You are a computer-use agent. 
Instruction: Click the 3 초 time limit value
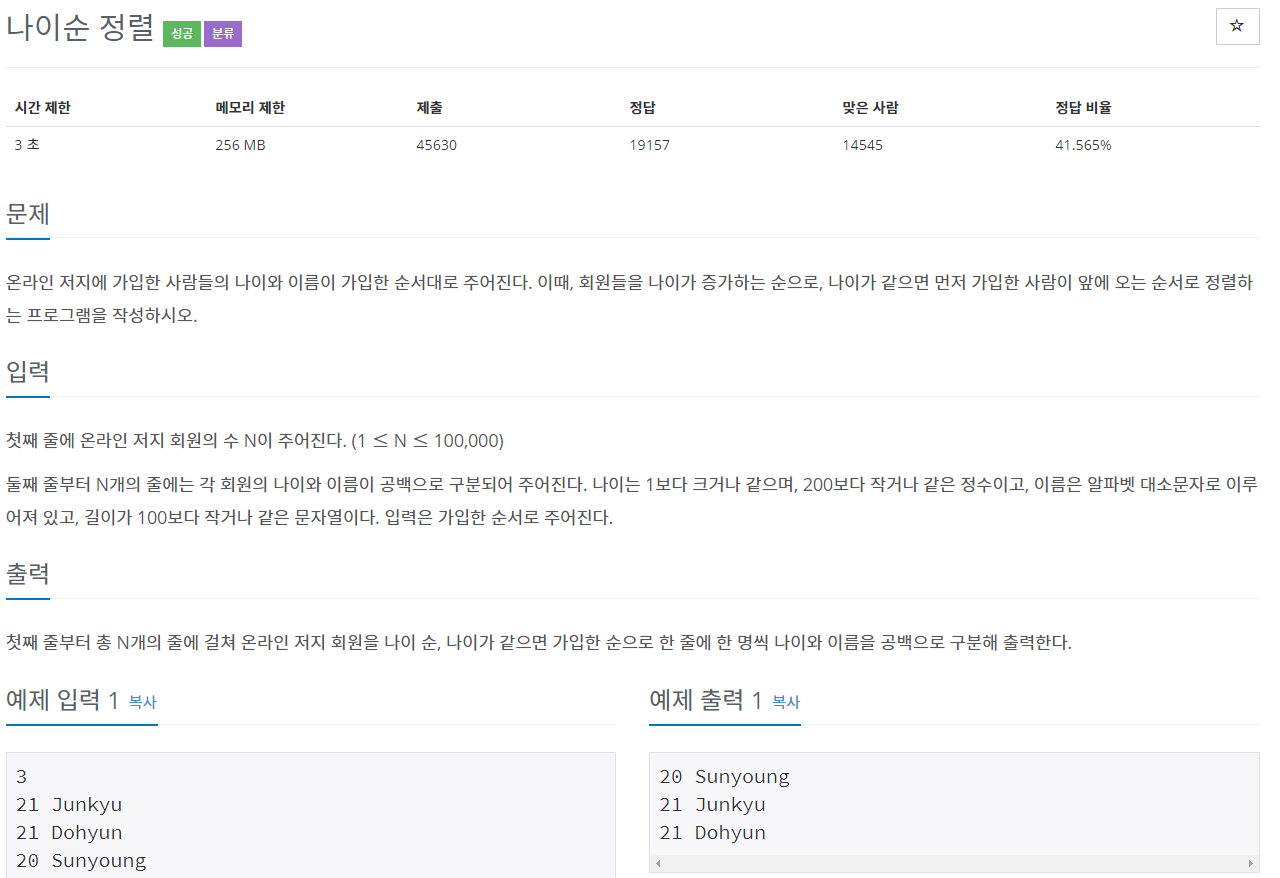coord(27,145)
